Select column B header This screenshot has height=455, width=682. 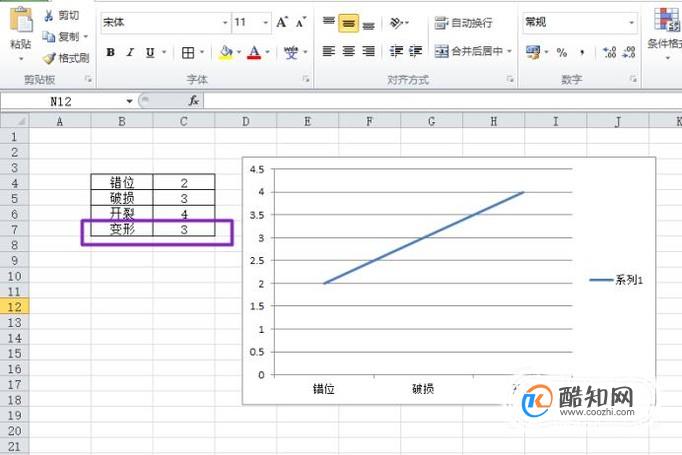tap(122, 121)
